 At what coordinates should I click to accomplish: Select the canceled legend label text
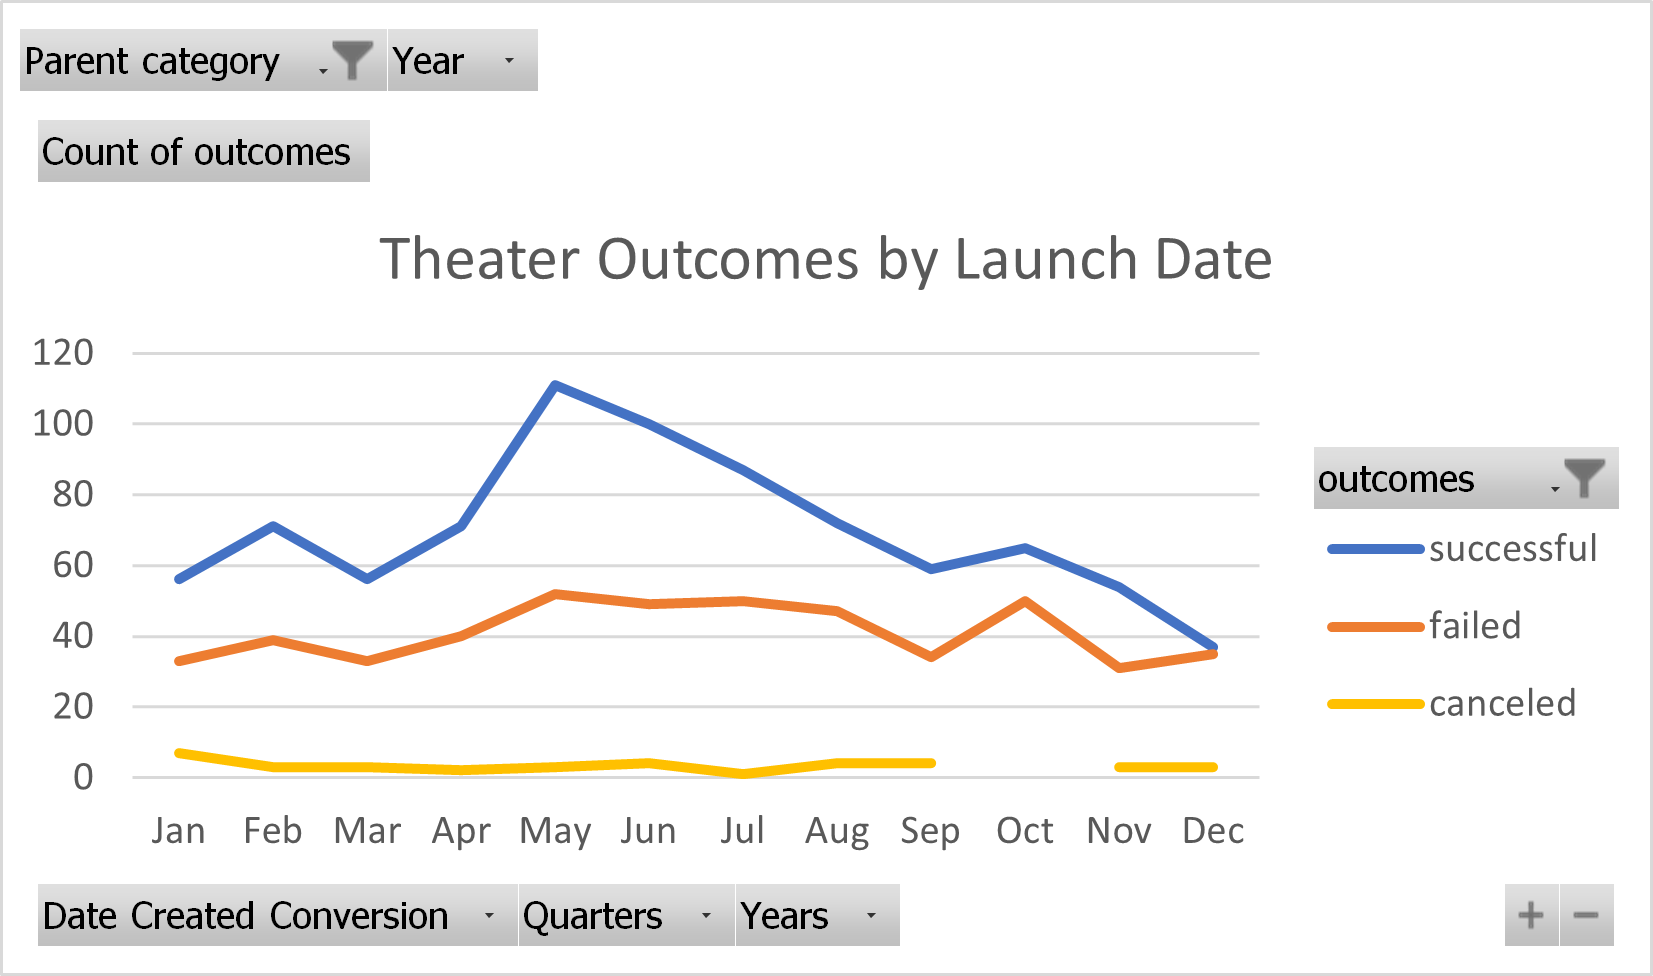tap(1504, 703)
